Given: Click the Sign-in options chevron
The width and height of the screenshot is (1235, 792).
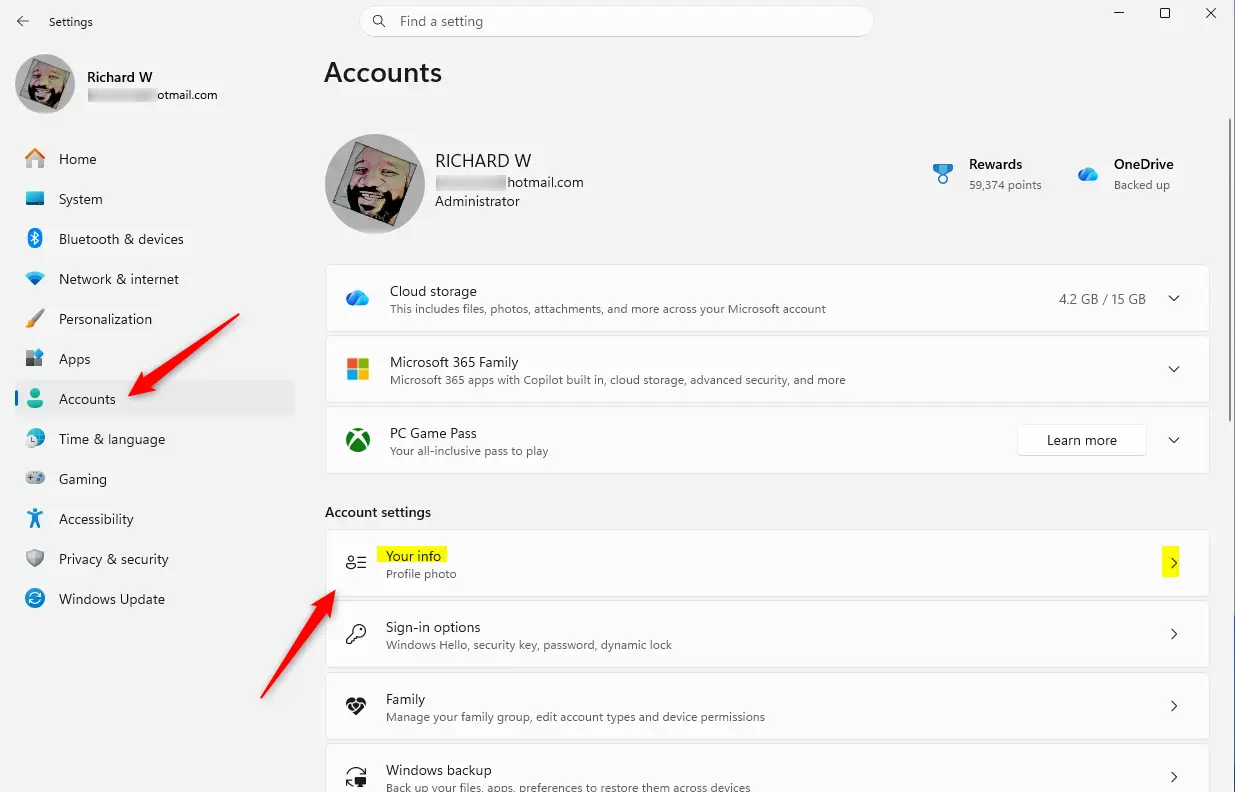Looking at the screenshot, I should point(1174,634).
